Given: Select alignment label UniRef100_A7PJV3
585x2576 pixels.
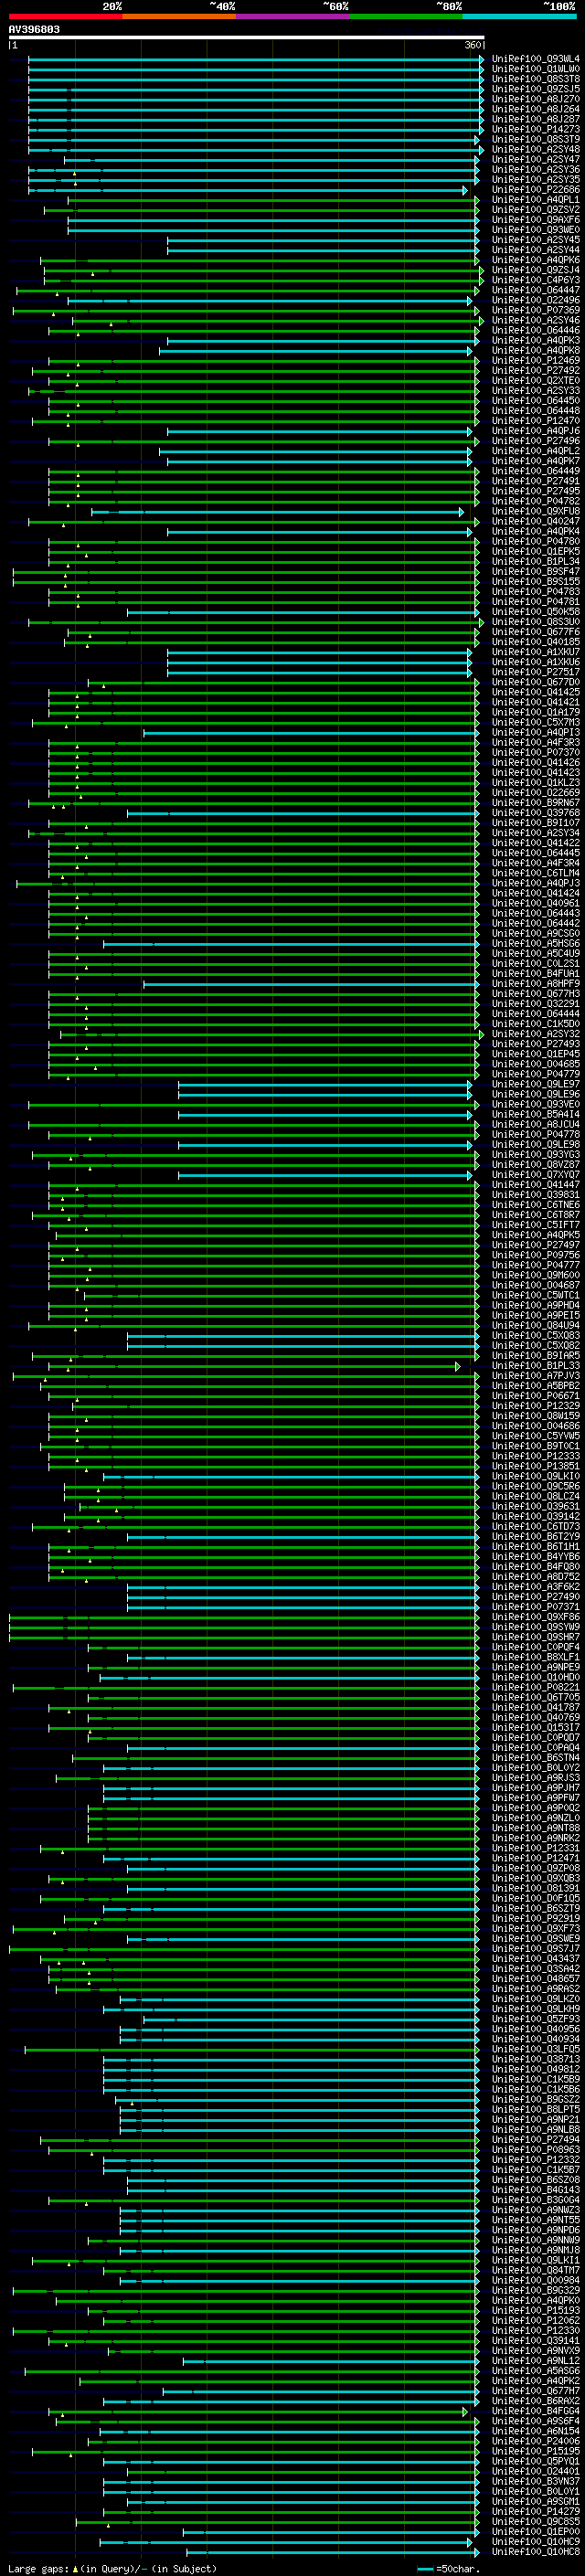Looking at the screenshot, I should [535, 1376].
